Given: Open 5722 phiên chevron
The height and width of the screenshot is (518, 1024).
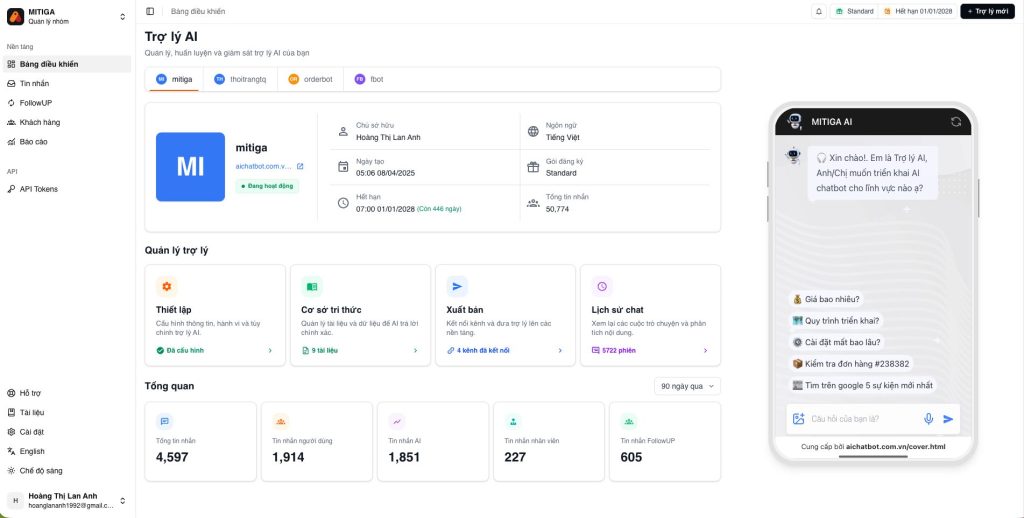Looking at the screenshot, I should click(x=705, y=351).
